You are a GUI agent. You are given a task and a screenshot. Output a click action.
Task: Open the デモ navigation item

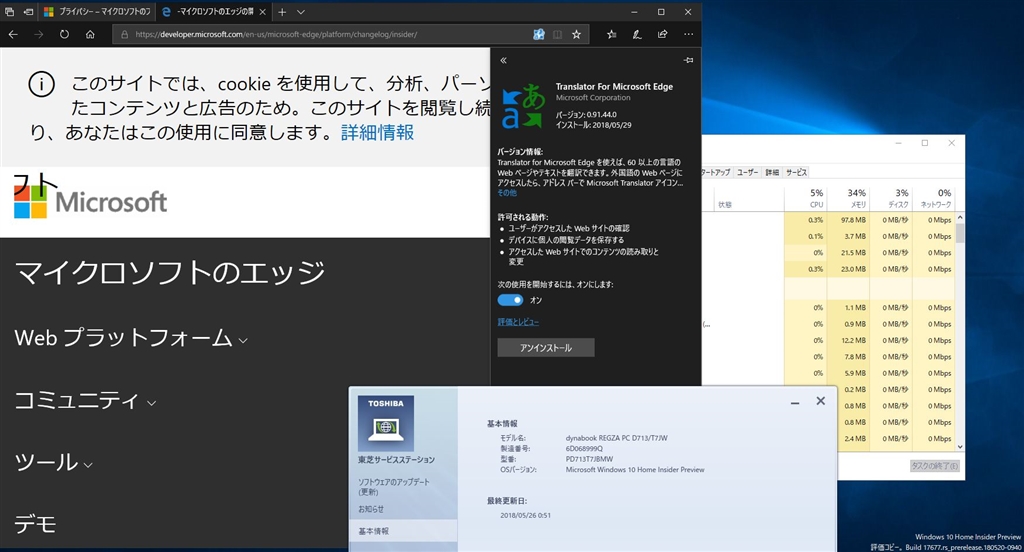coord(35,524)
